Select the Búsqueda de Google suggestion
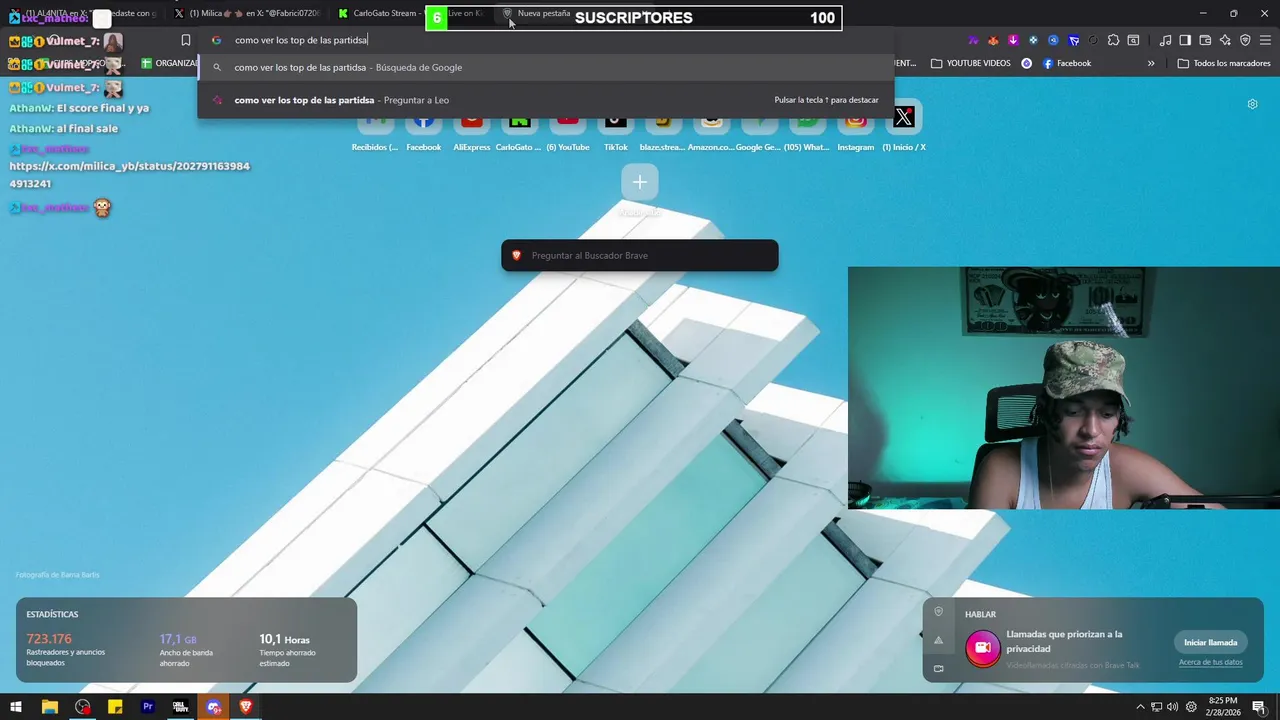 coord(546,67)
